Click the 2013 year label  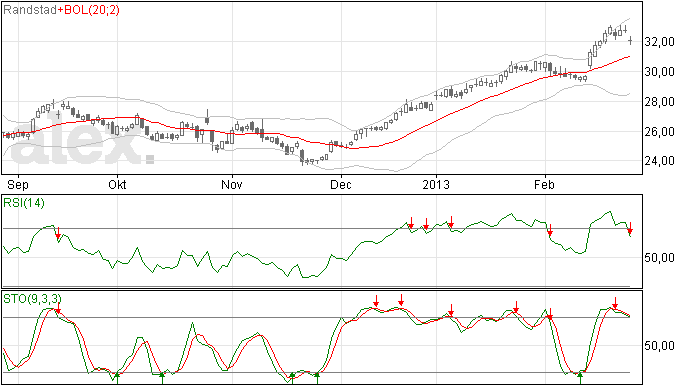[x=436, y=184]
